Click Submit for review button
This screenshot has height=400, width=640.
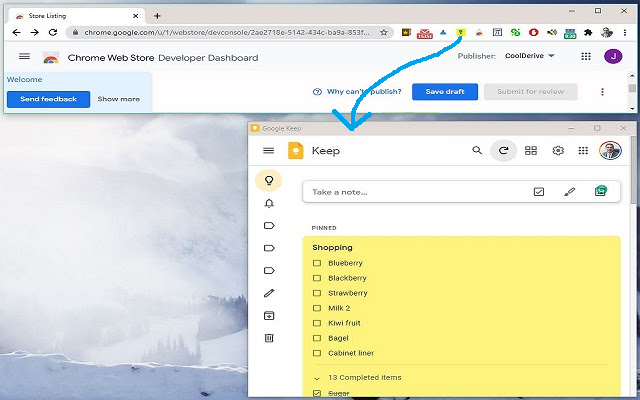point(531,92)
